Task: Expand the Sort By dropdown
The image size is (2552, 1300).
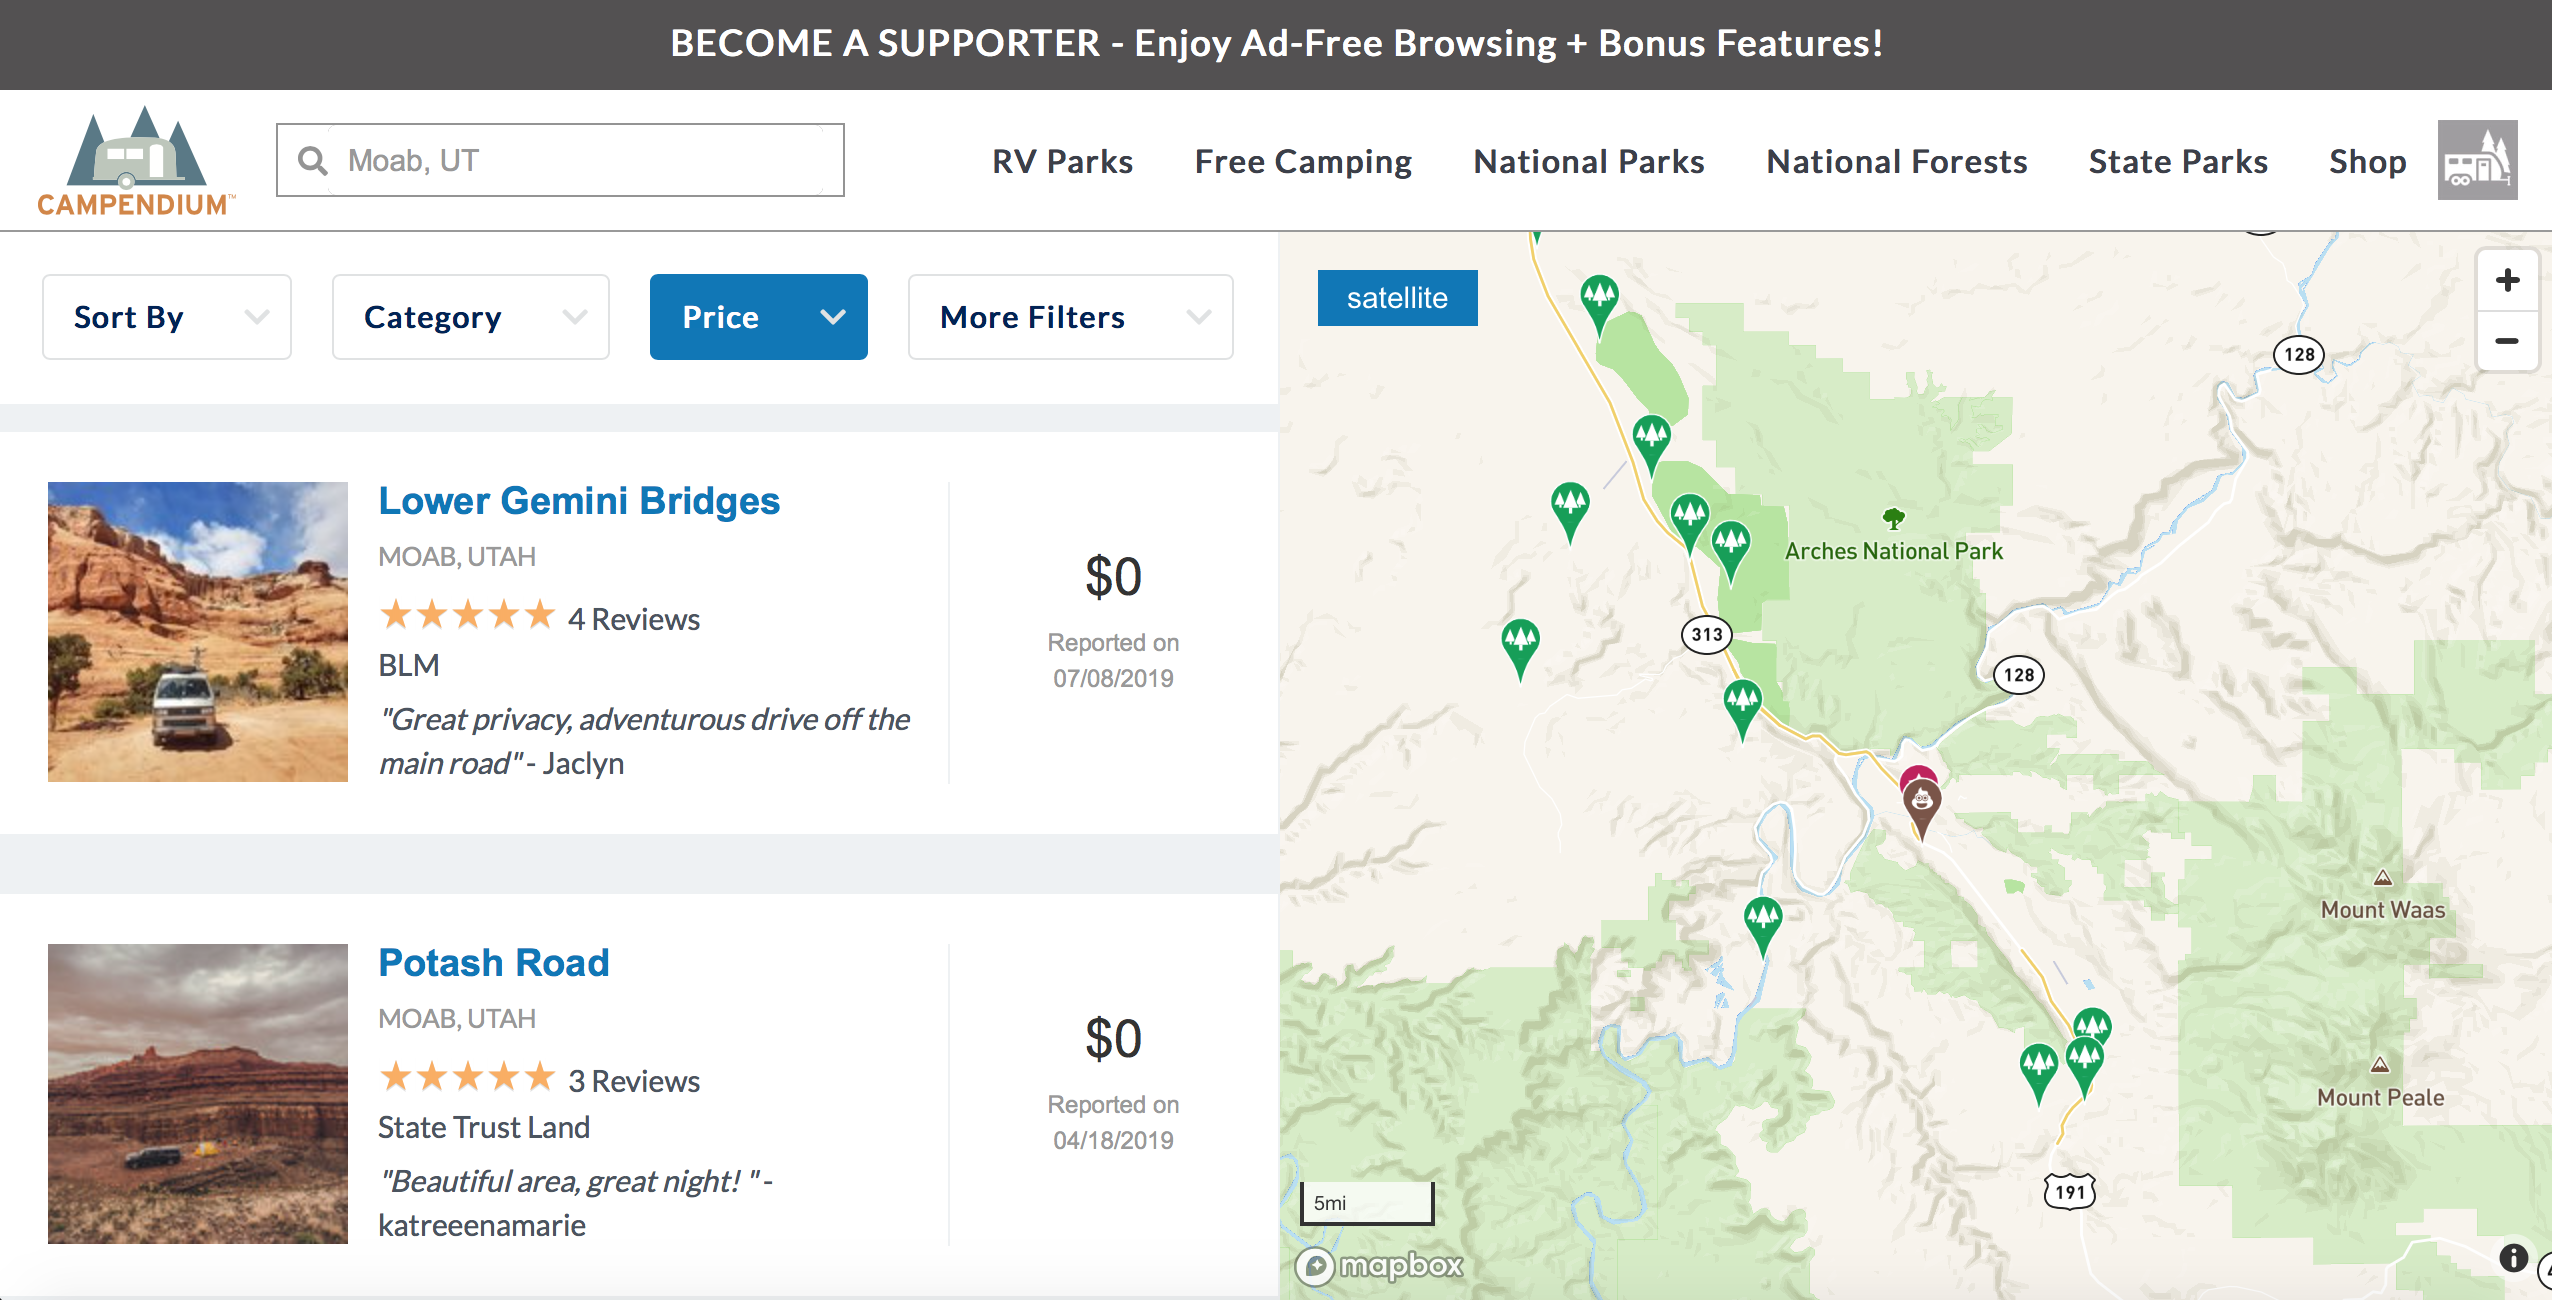Action: (x=167, y=317)
